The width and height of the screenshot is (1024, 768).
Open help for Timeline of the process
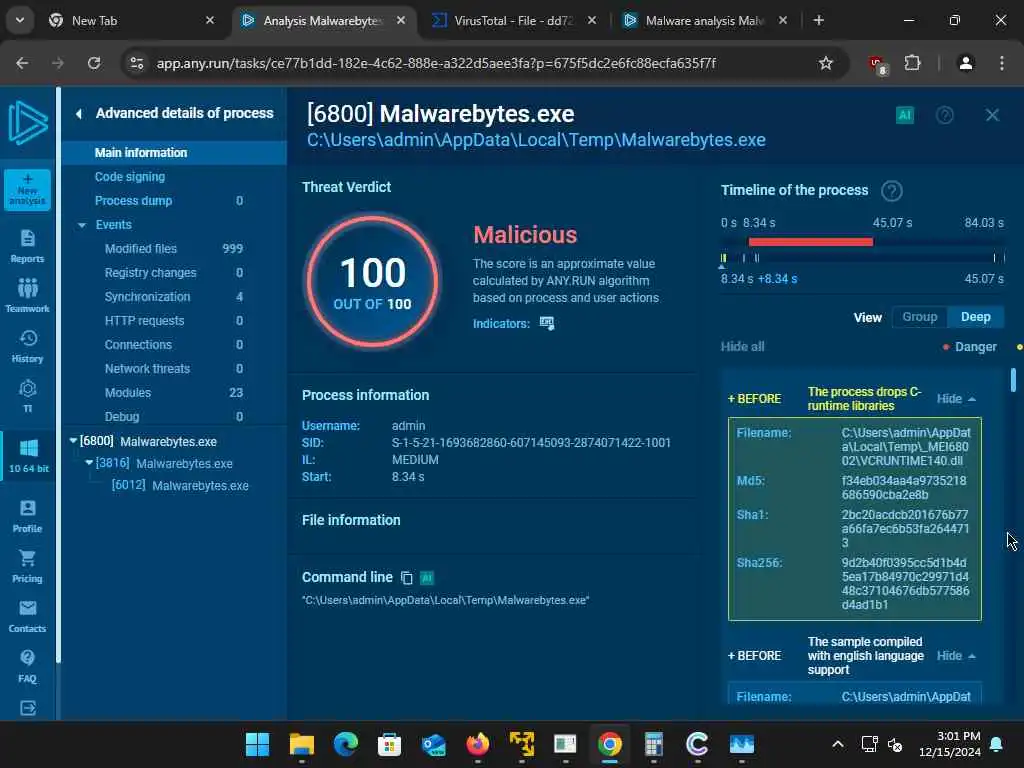click(x=891, y=191)
